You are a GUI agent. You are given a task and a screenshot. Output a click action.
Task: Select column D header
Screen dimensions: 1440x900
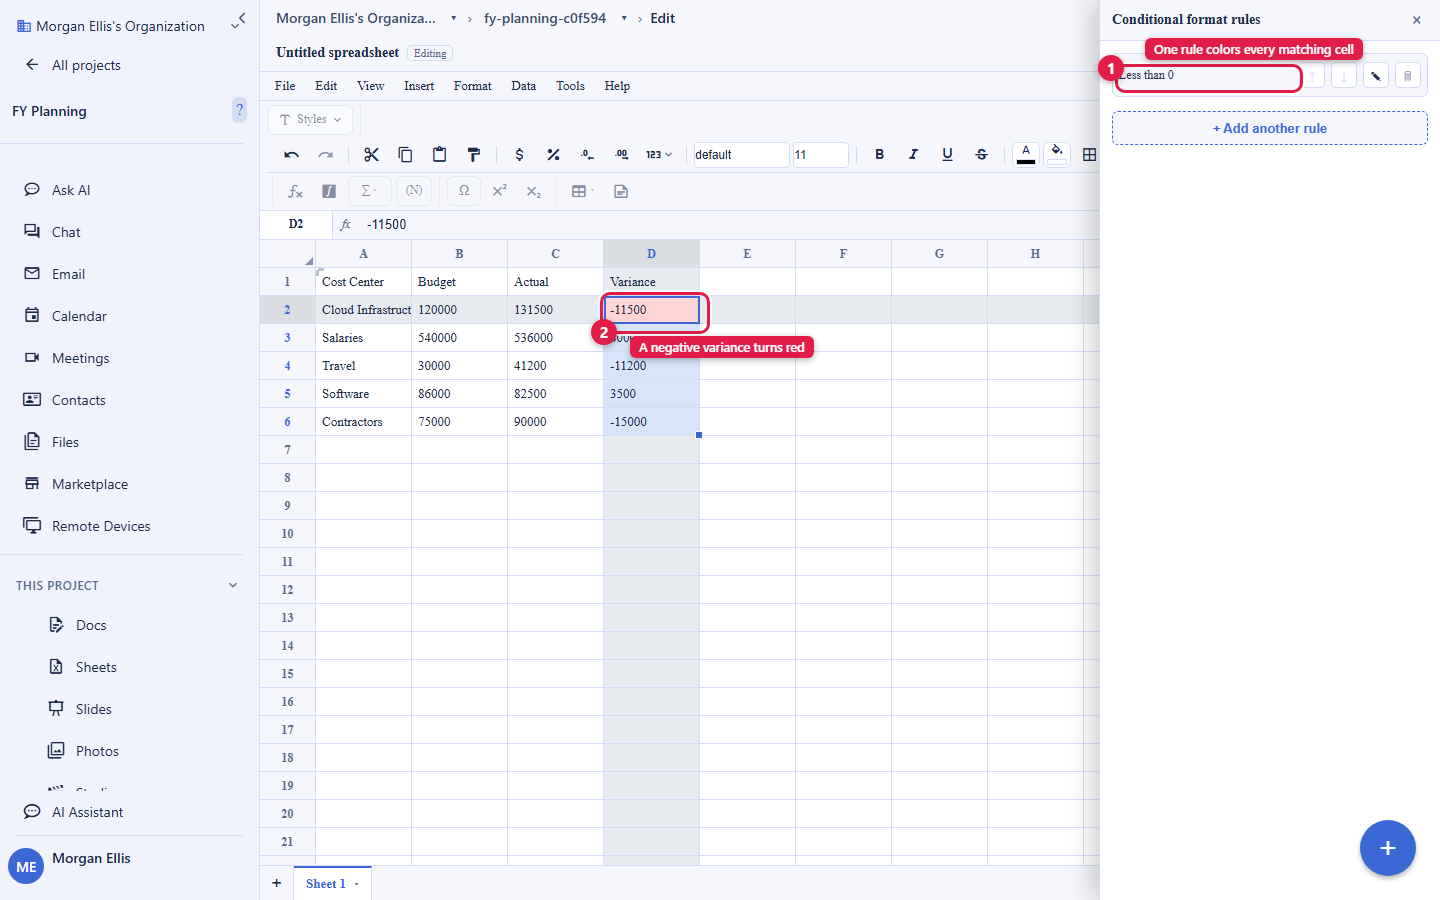[x=651, y=254]
